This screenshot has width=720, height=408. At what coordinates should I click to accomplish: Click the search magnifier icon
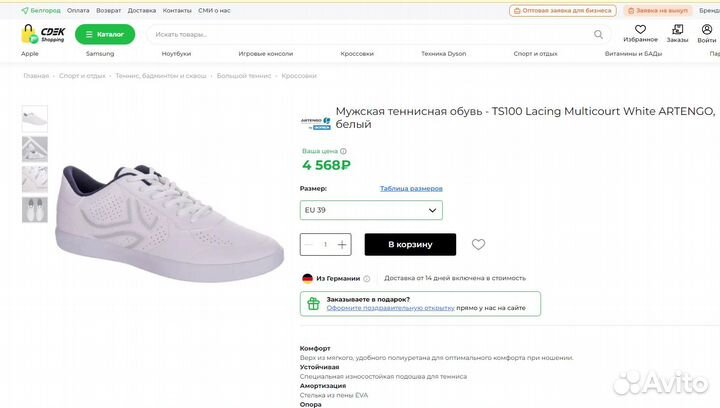pos(600,34)
